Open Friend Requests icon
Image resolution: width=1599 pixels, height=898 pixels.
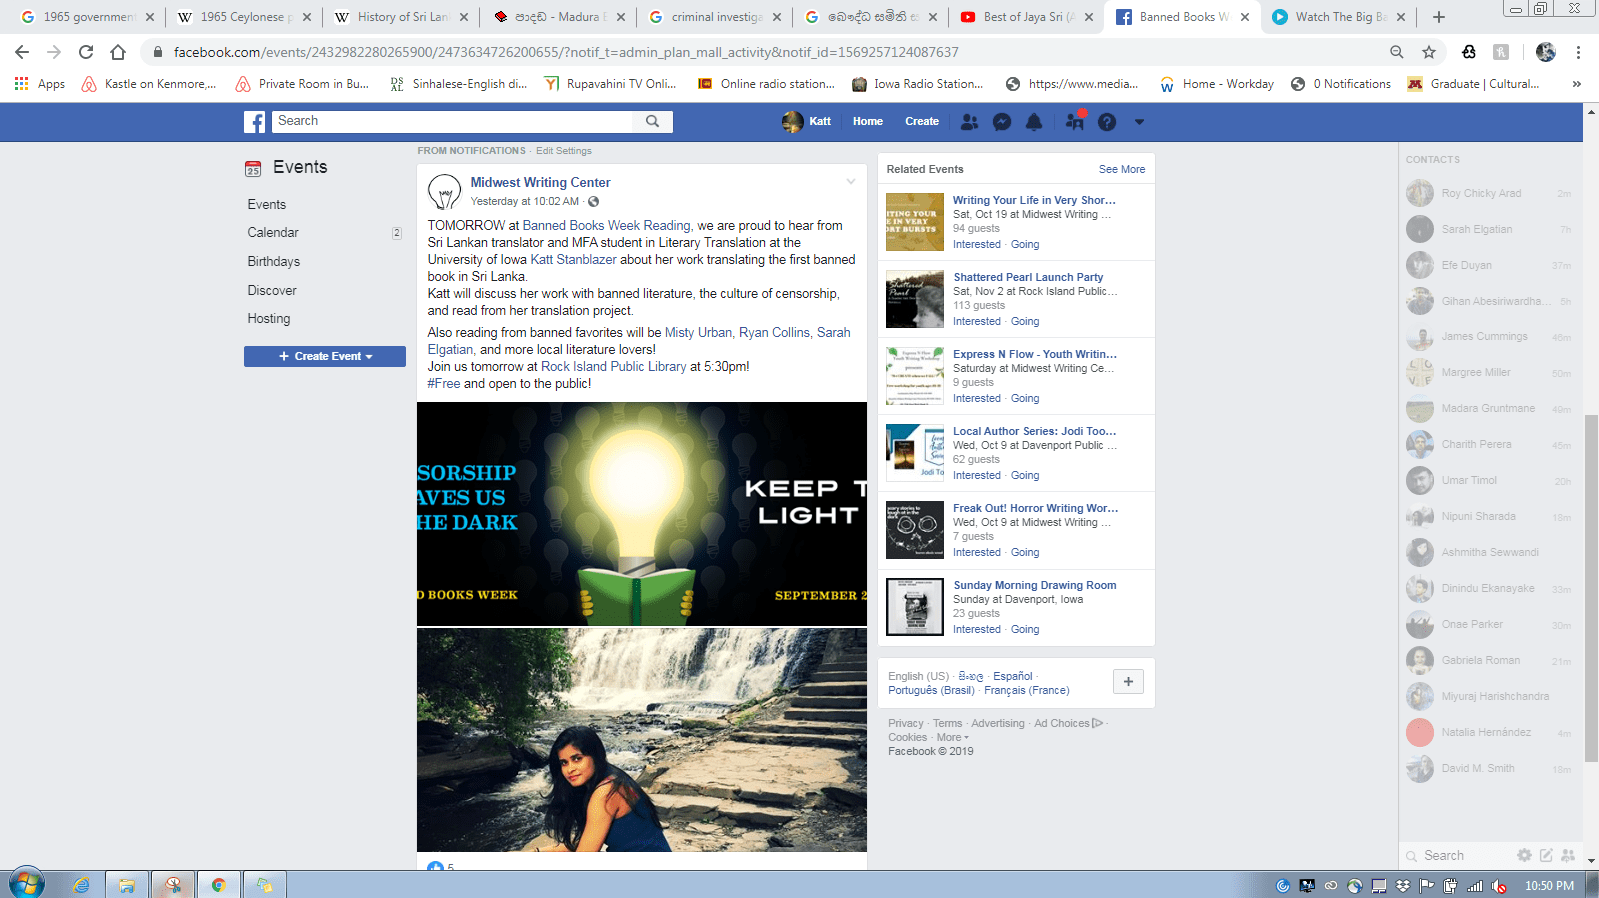click(x=969, y=122)
